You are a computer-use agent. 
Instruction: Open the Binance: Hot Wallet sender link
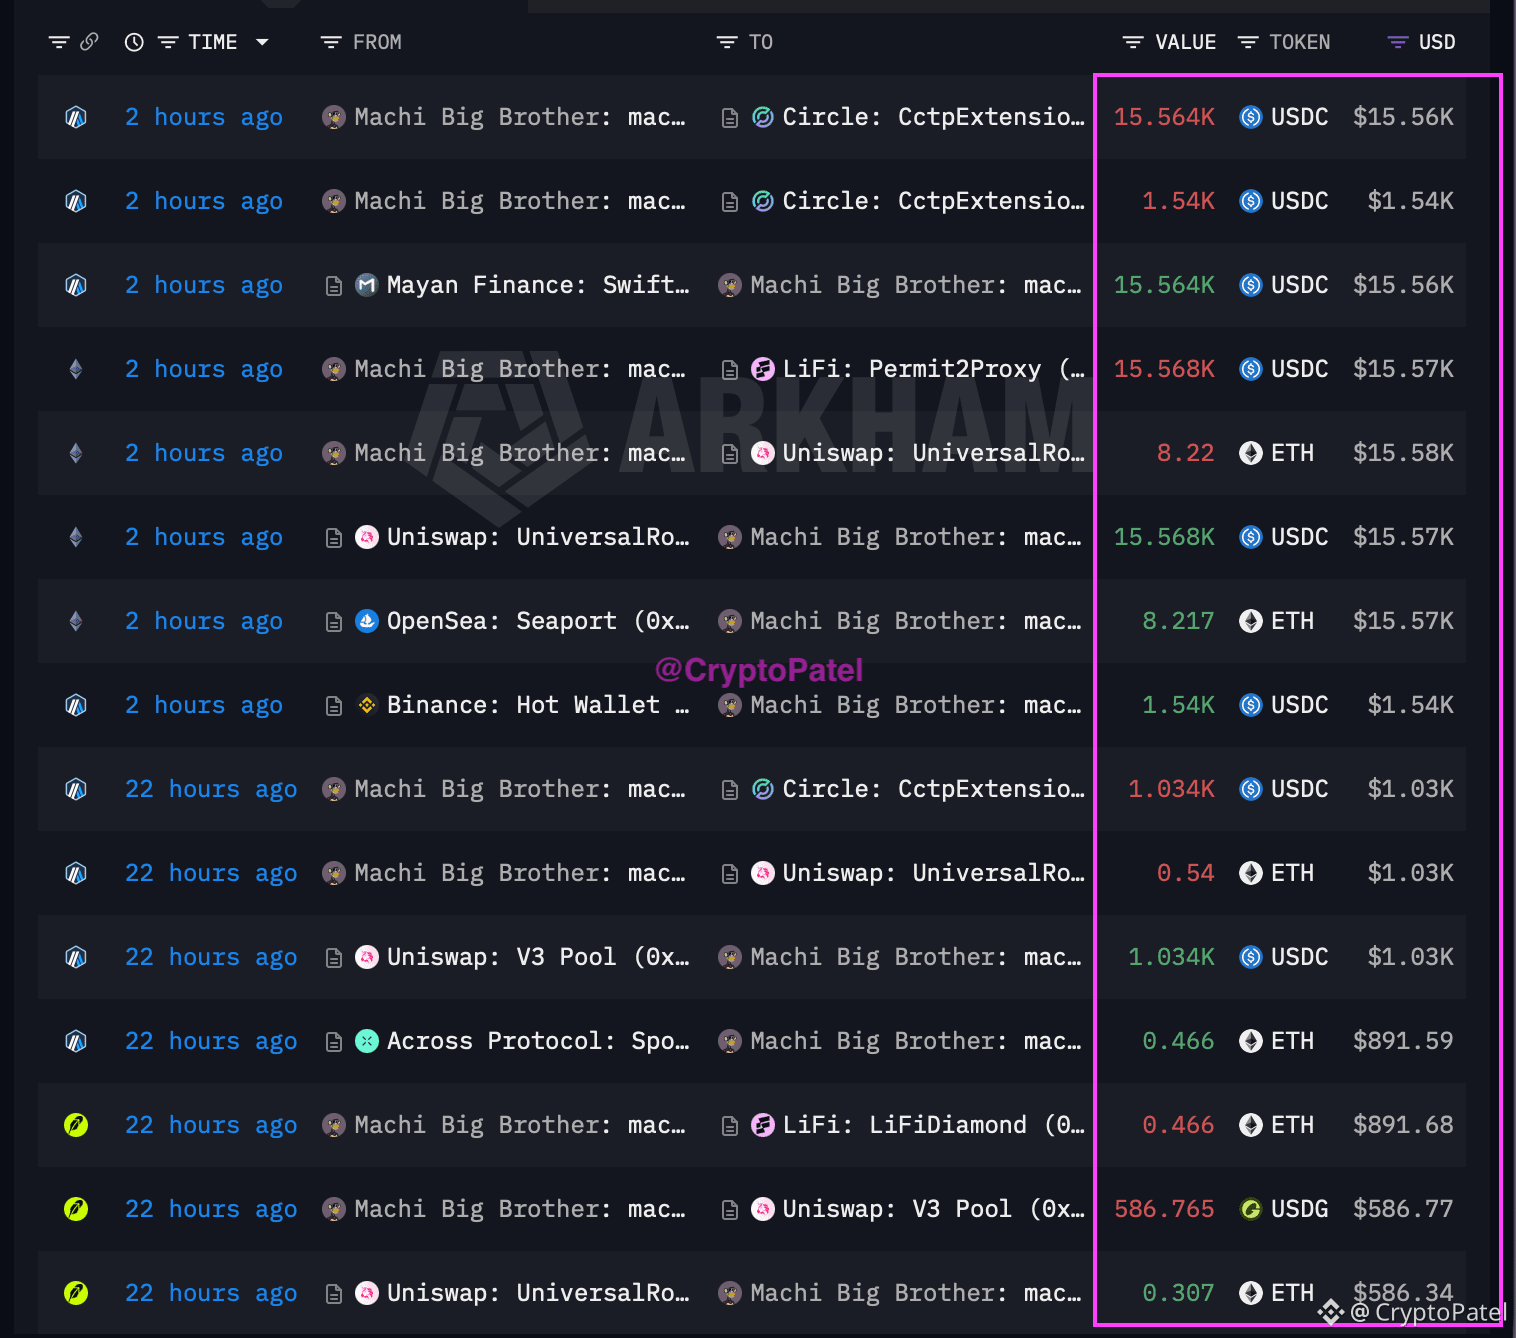(538, 705)
